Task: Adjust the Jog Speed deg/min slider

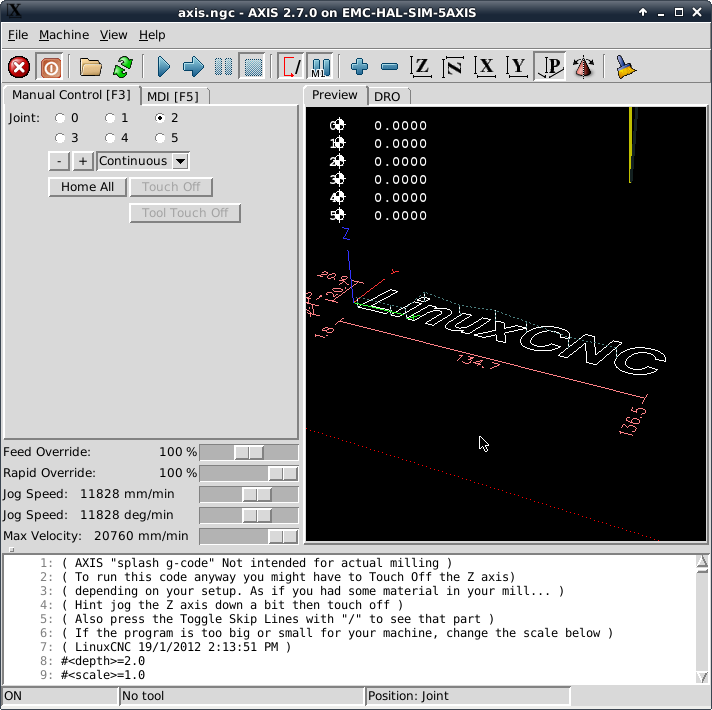Action: point(249,515)
